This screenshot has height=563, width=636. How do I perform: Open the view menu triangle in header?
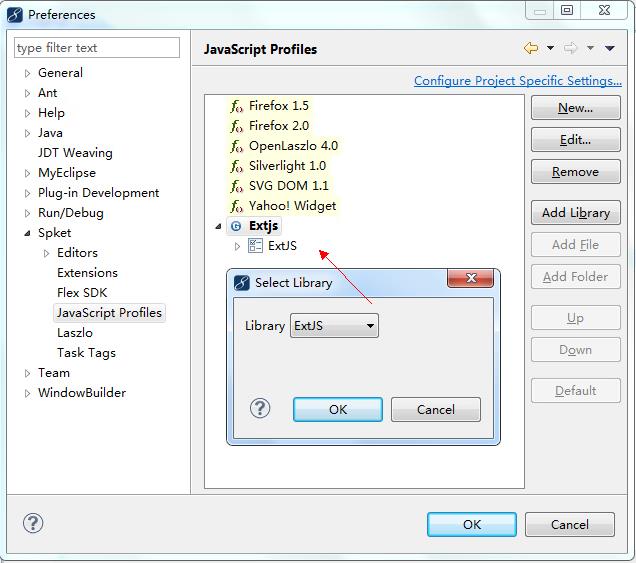click(610, 48)
